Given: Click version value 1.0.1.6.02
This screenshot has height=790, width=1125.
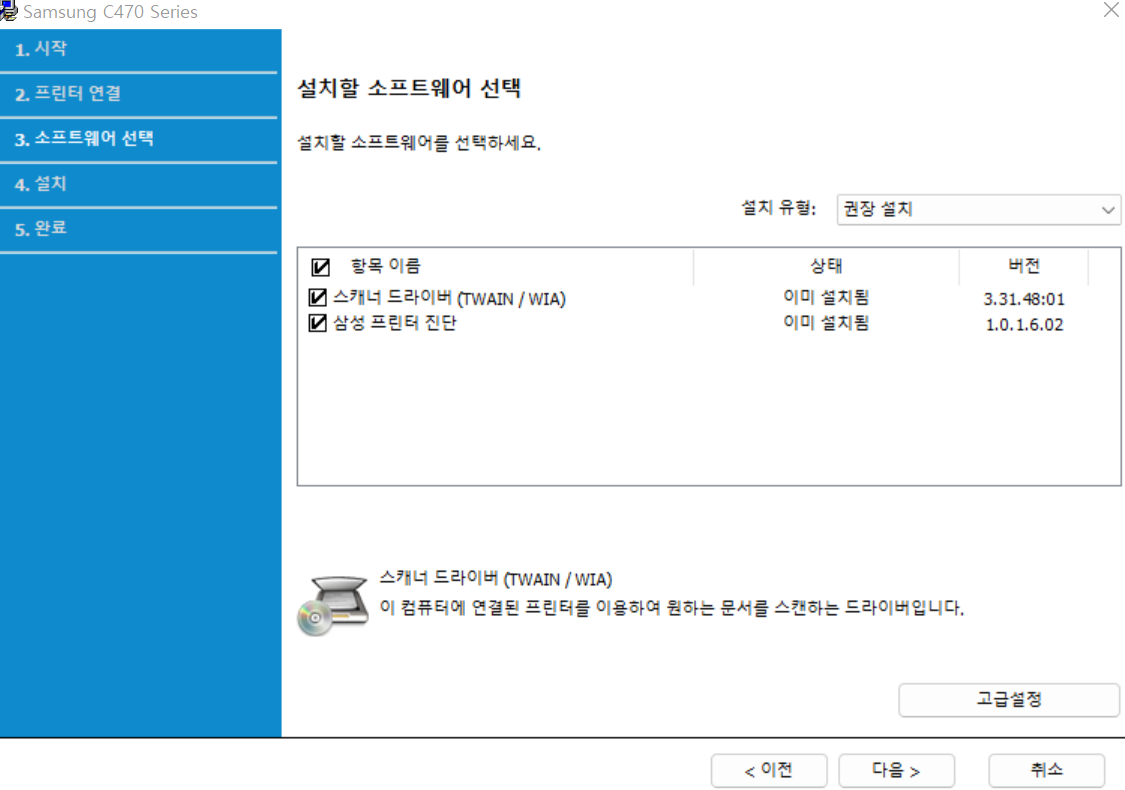Looking at the screenshot, I should [x=1024, y=325].
